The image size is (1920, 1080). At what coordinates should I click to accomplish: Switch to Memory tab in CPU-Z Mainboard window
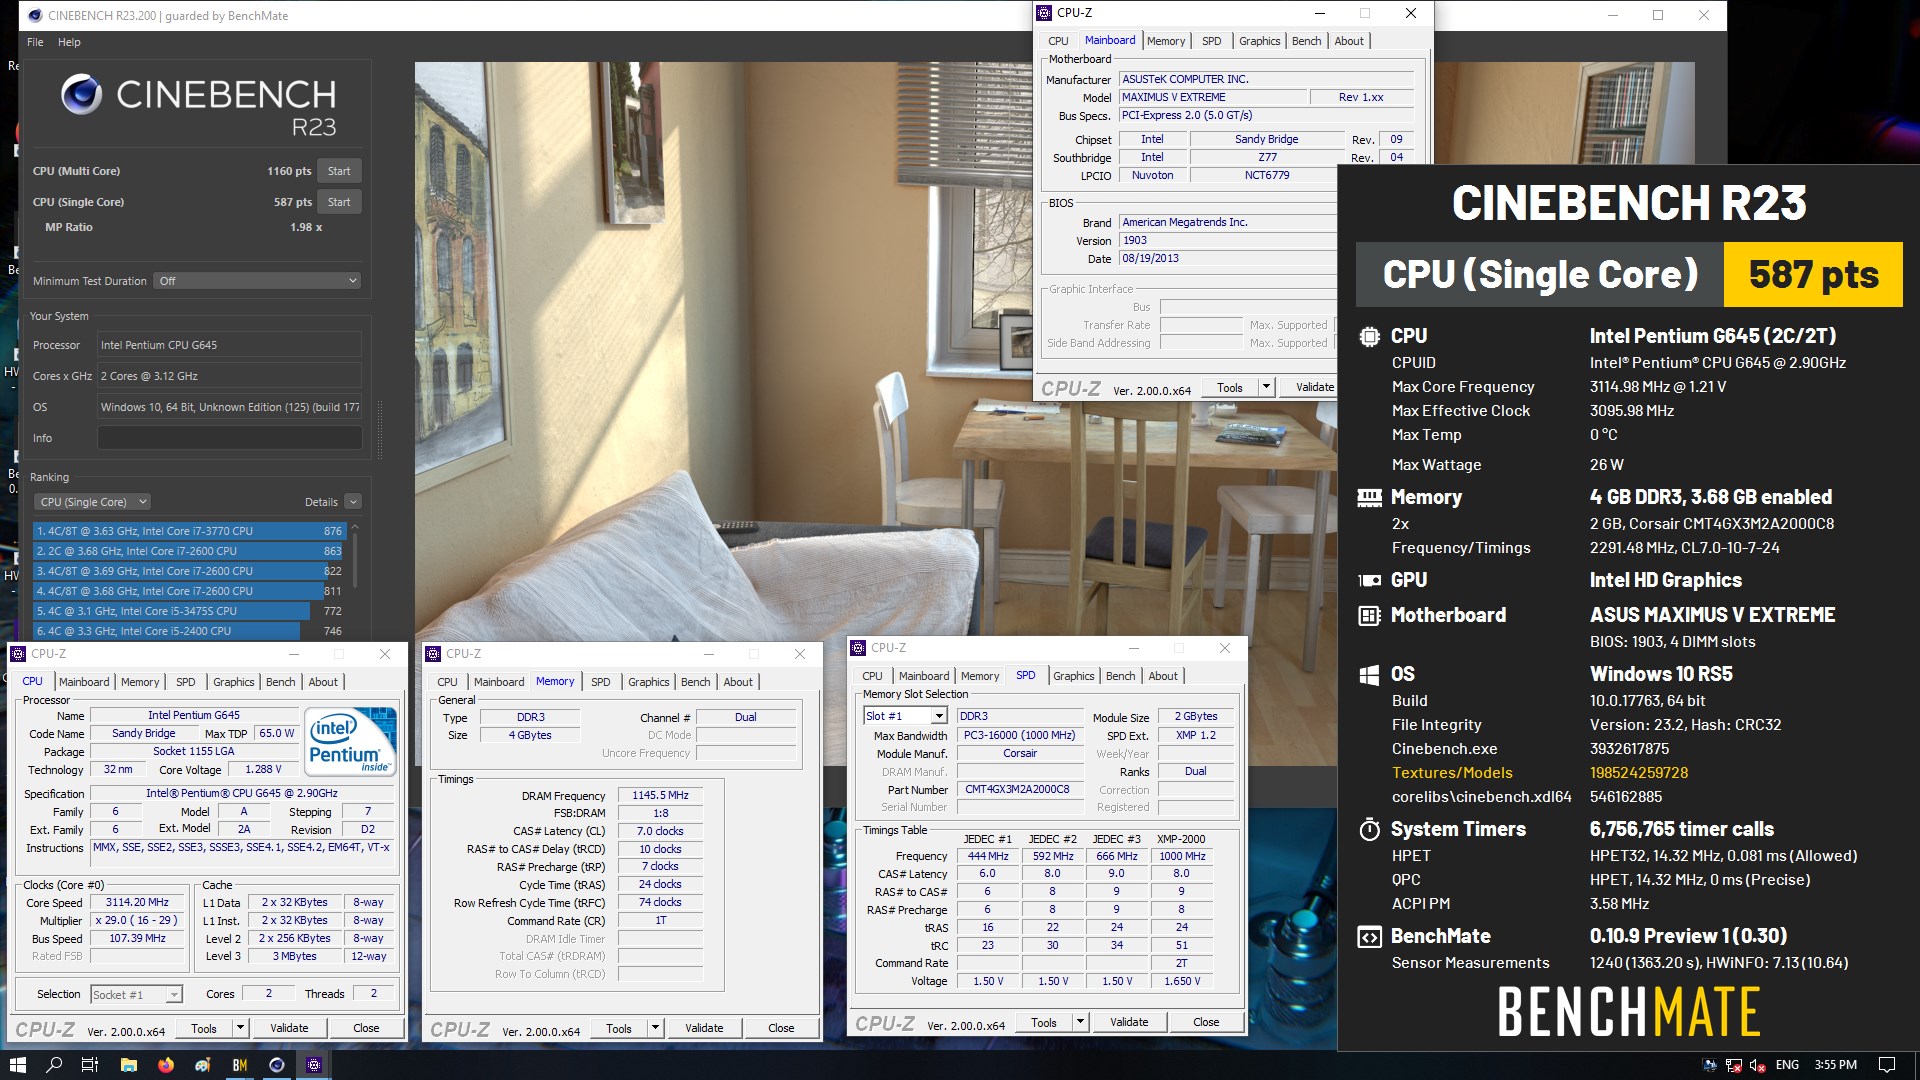click(x=1165, y=41)
